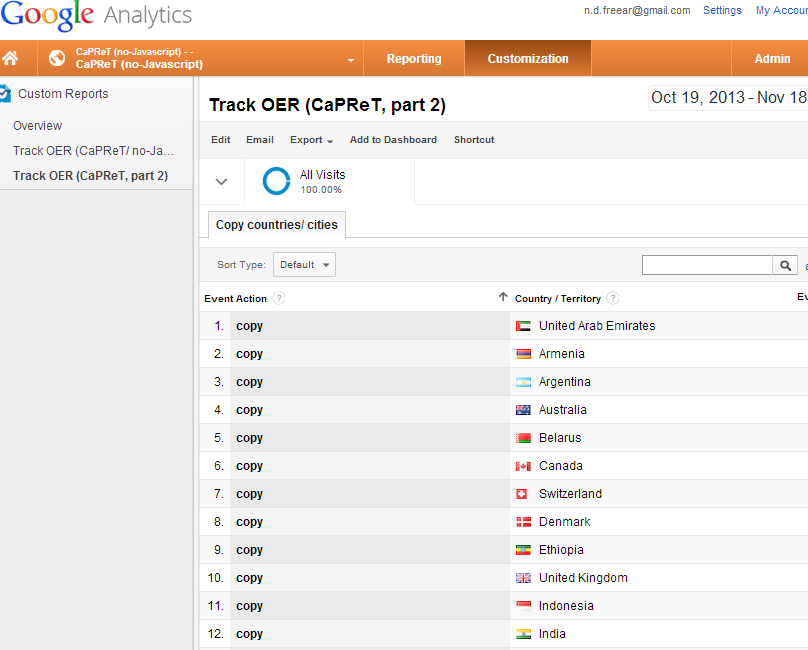The height and width of the screenshot is (650, 808).
Task: Open the Sort Type Default dropdown
Action: coord(304,264)
